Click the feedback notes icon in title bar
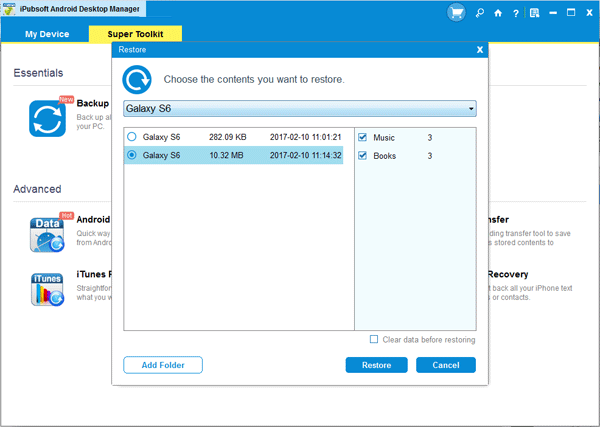Image resolution: width=600 pixels, height=427 pixels. pyautogui.click(x=535, y=14)
